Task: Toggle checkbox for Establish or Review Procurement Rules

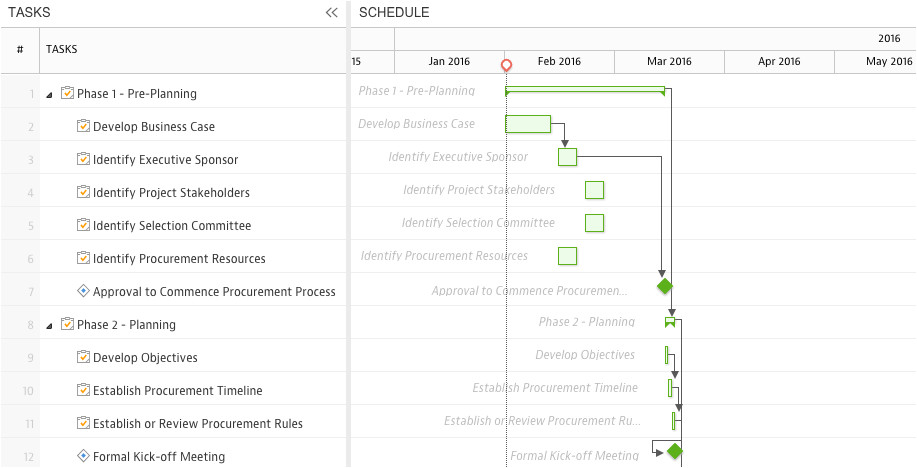Action: coord(84,423)
